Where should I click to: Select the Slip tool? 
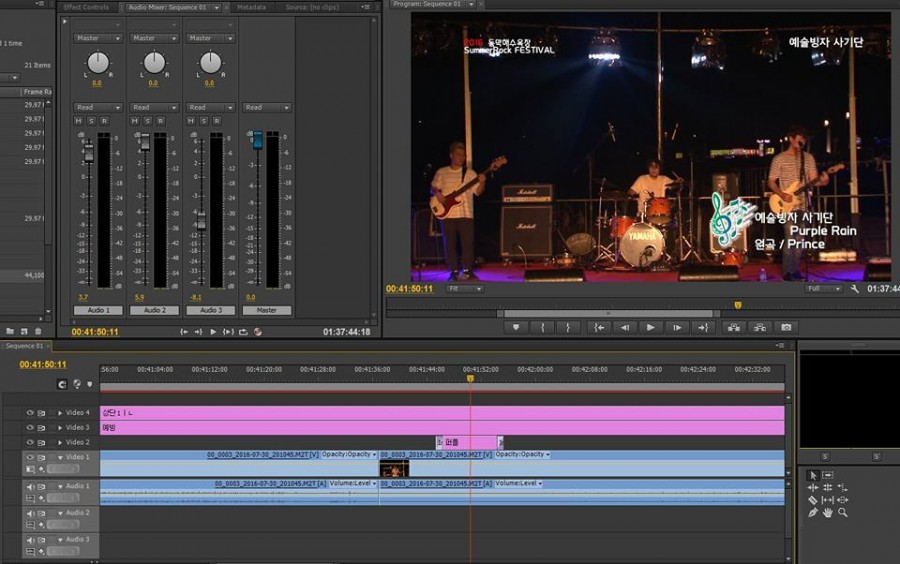tap(828, 500)
